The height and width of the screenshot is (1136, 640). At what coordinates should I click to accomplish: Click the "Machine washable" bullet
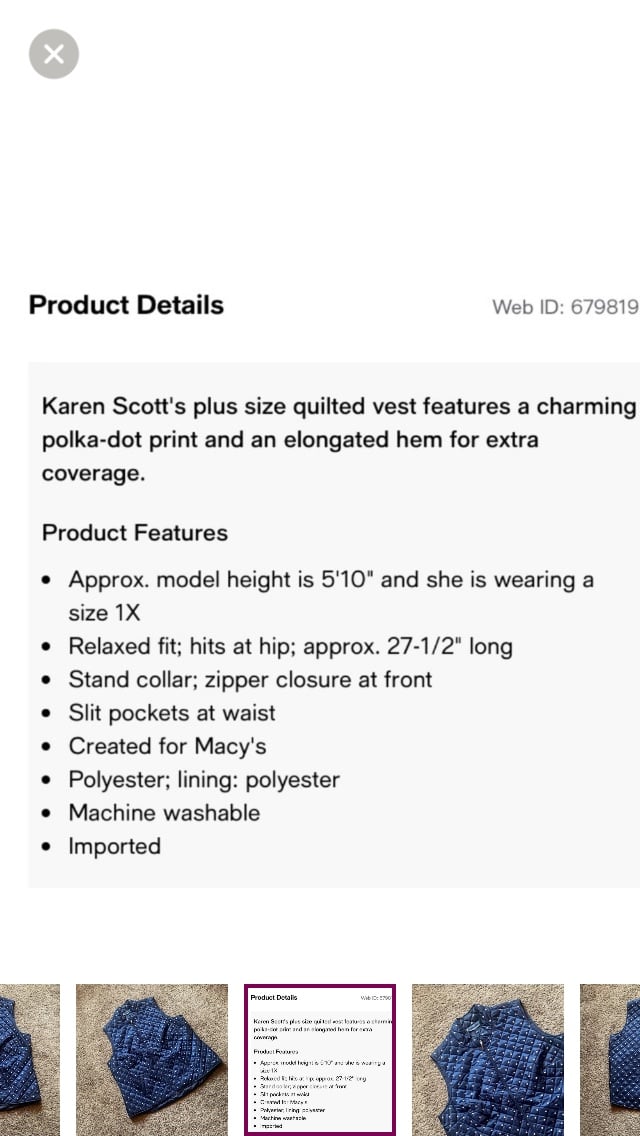(165, 813)
